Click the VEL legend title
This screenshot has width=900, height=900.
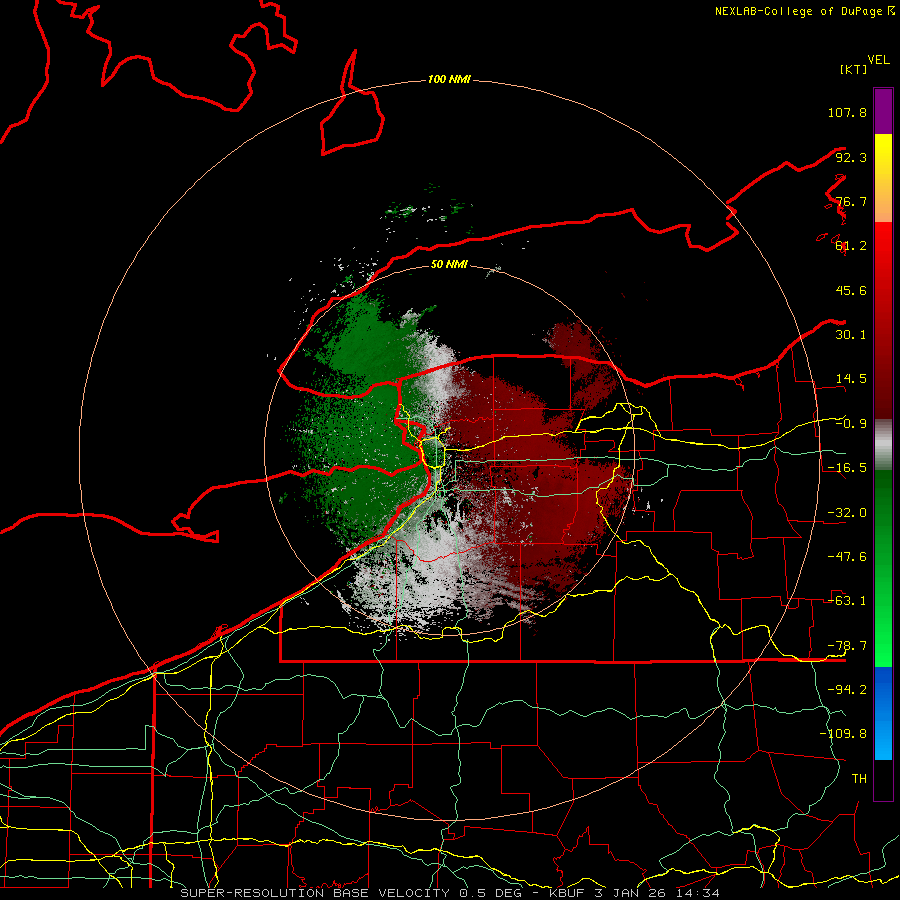(878, 60)
